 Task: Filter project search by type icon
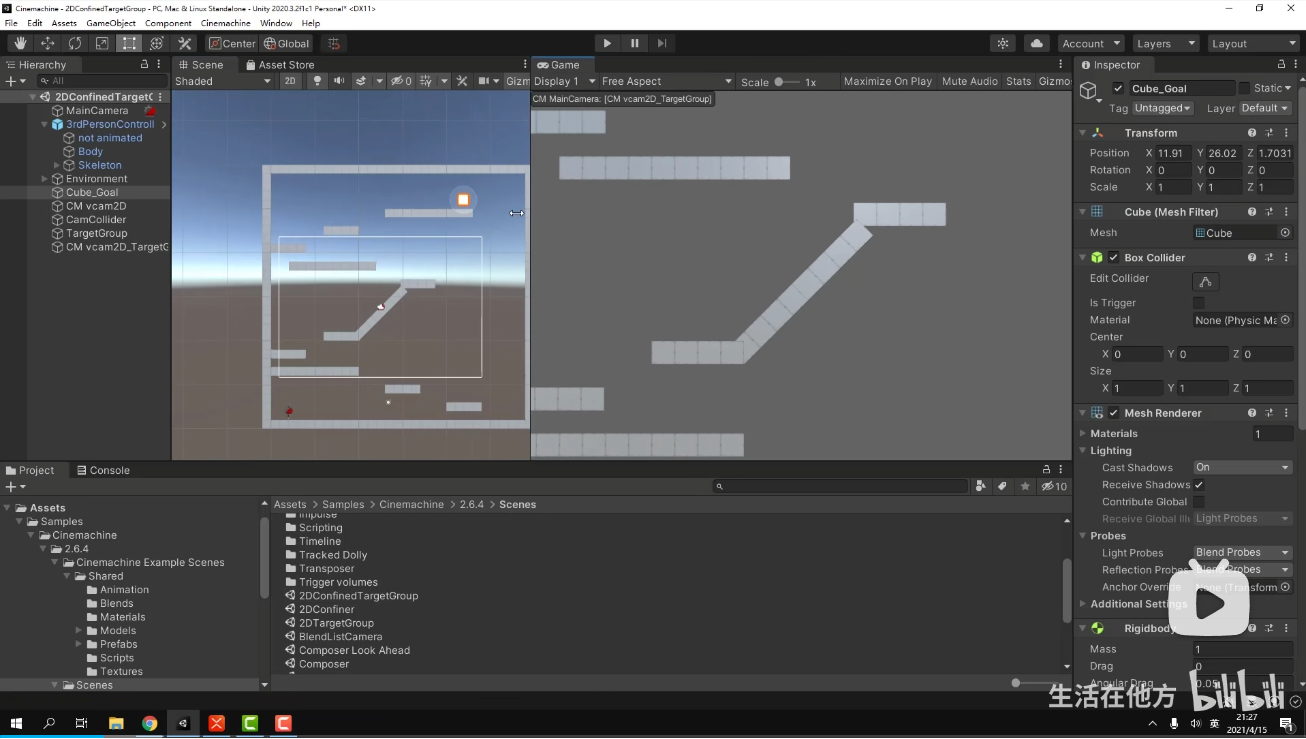[980, 486]
